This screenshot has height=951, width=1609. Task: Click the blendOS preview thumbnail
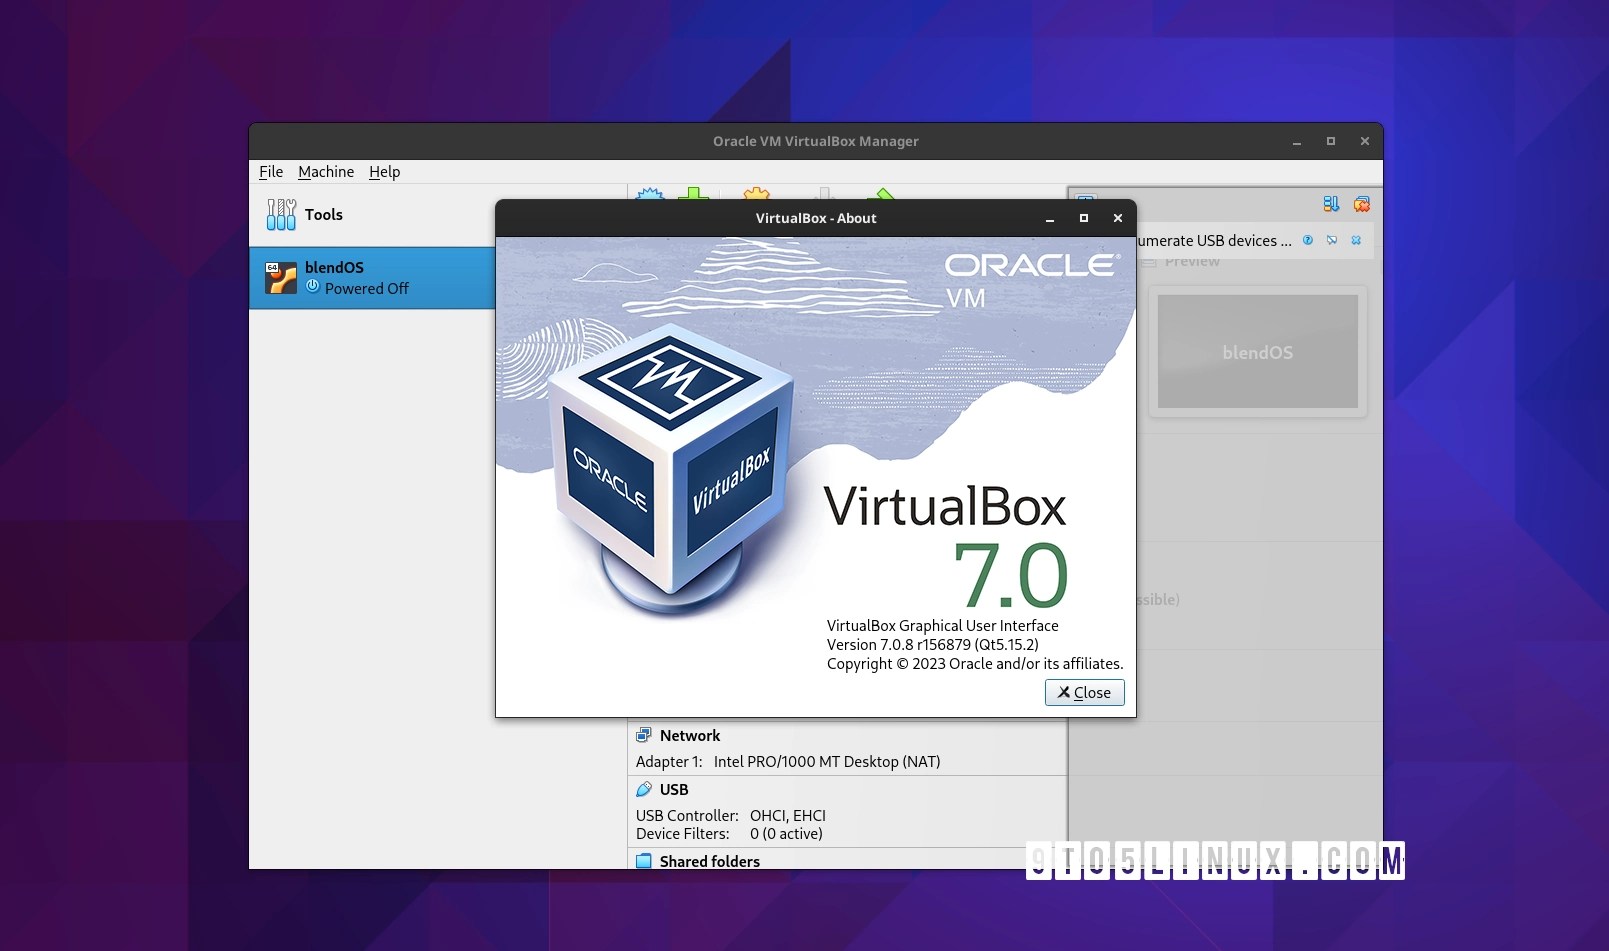click(1257, 351)
